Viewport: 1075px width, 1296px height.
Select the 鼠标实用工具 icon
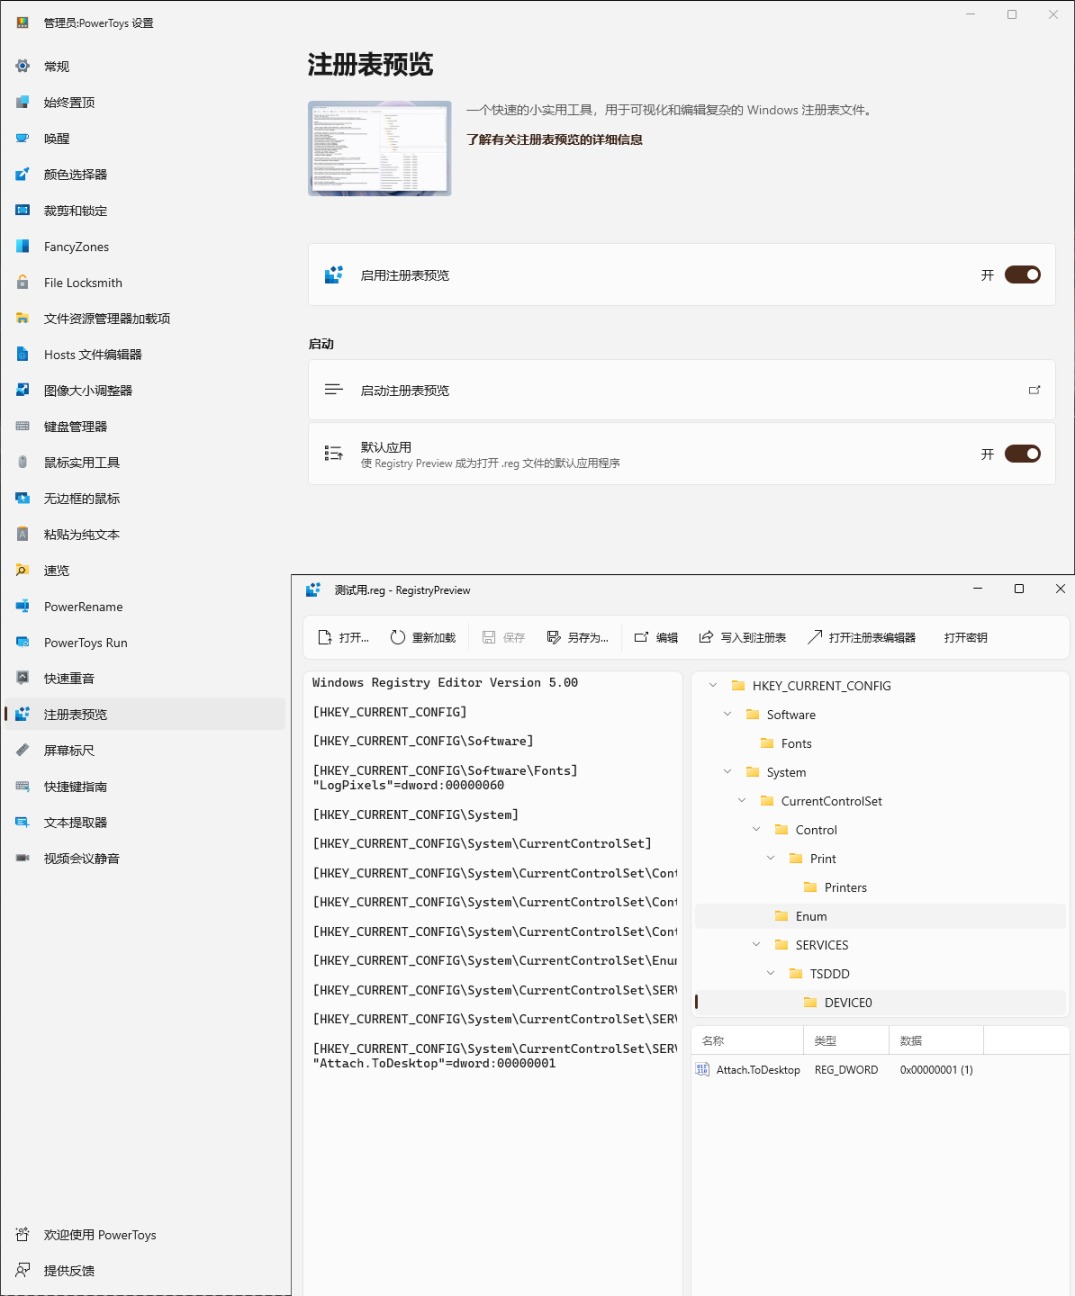[x=22, y=462]
